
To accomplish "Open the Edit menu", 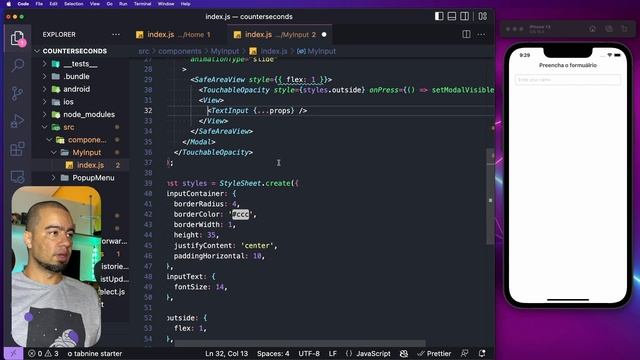I will click(53, 4).
